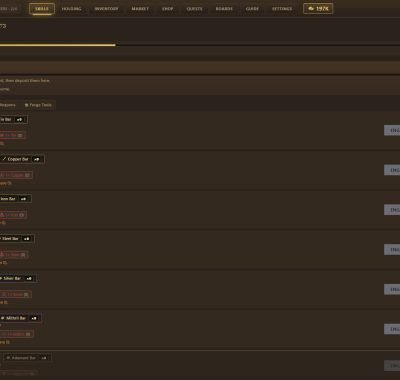The height and width of the screenshot is (380, 400).
Task: Select the Silver Bar recipe label
Action: [x=12, y=278]
